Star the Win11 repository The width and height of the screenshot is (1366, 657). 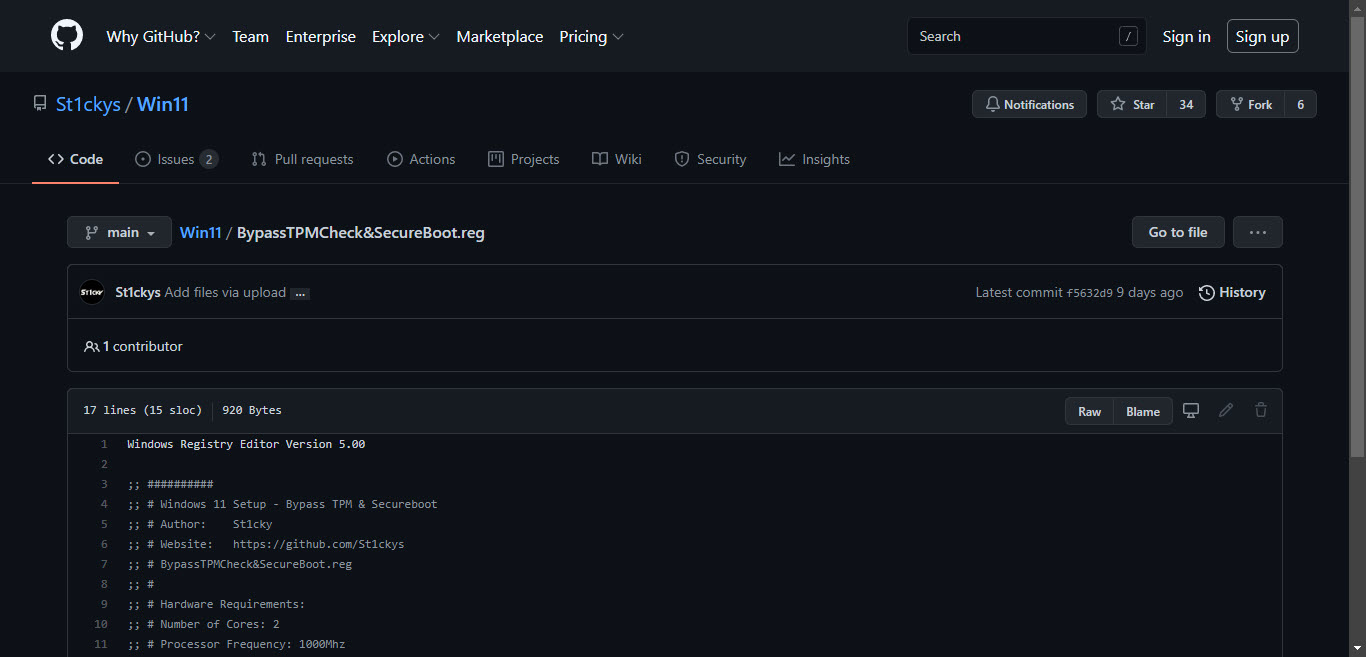coord(1132,104)
